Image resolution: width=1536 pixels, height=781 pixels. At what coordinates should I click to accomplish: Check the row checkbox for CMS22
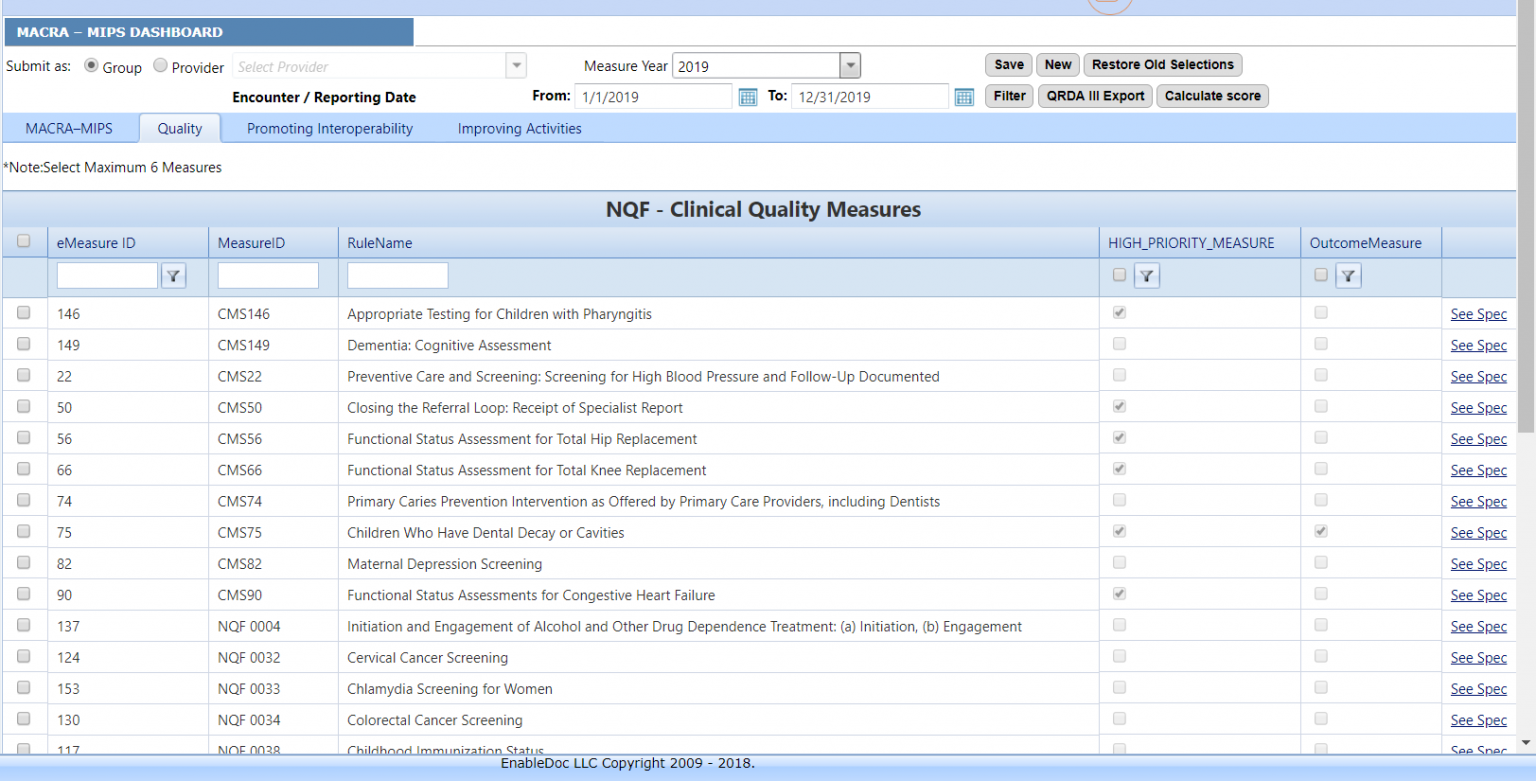pyautogui.click(x=24, y=375)
